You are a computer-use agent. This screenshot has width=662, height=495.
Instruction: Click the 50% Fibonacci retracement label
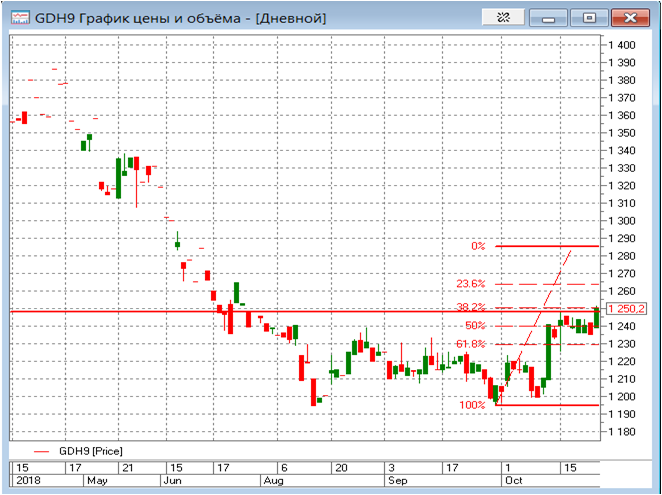474,325
